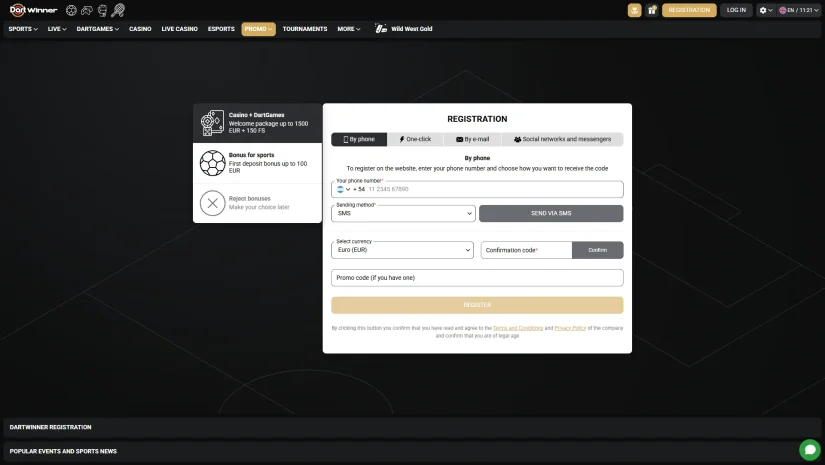The image size is (825, 465).
Task: Focus the Confirmation code field
Action: click(526, 250)
